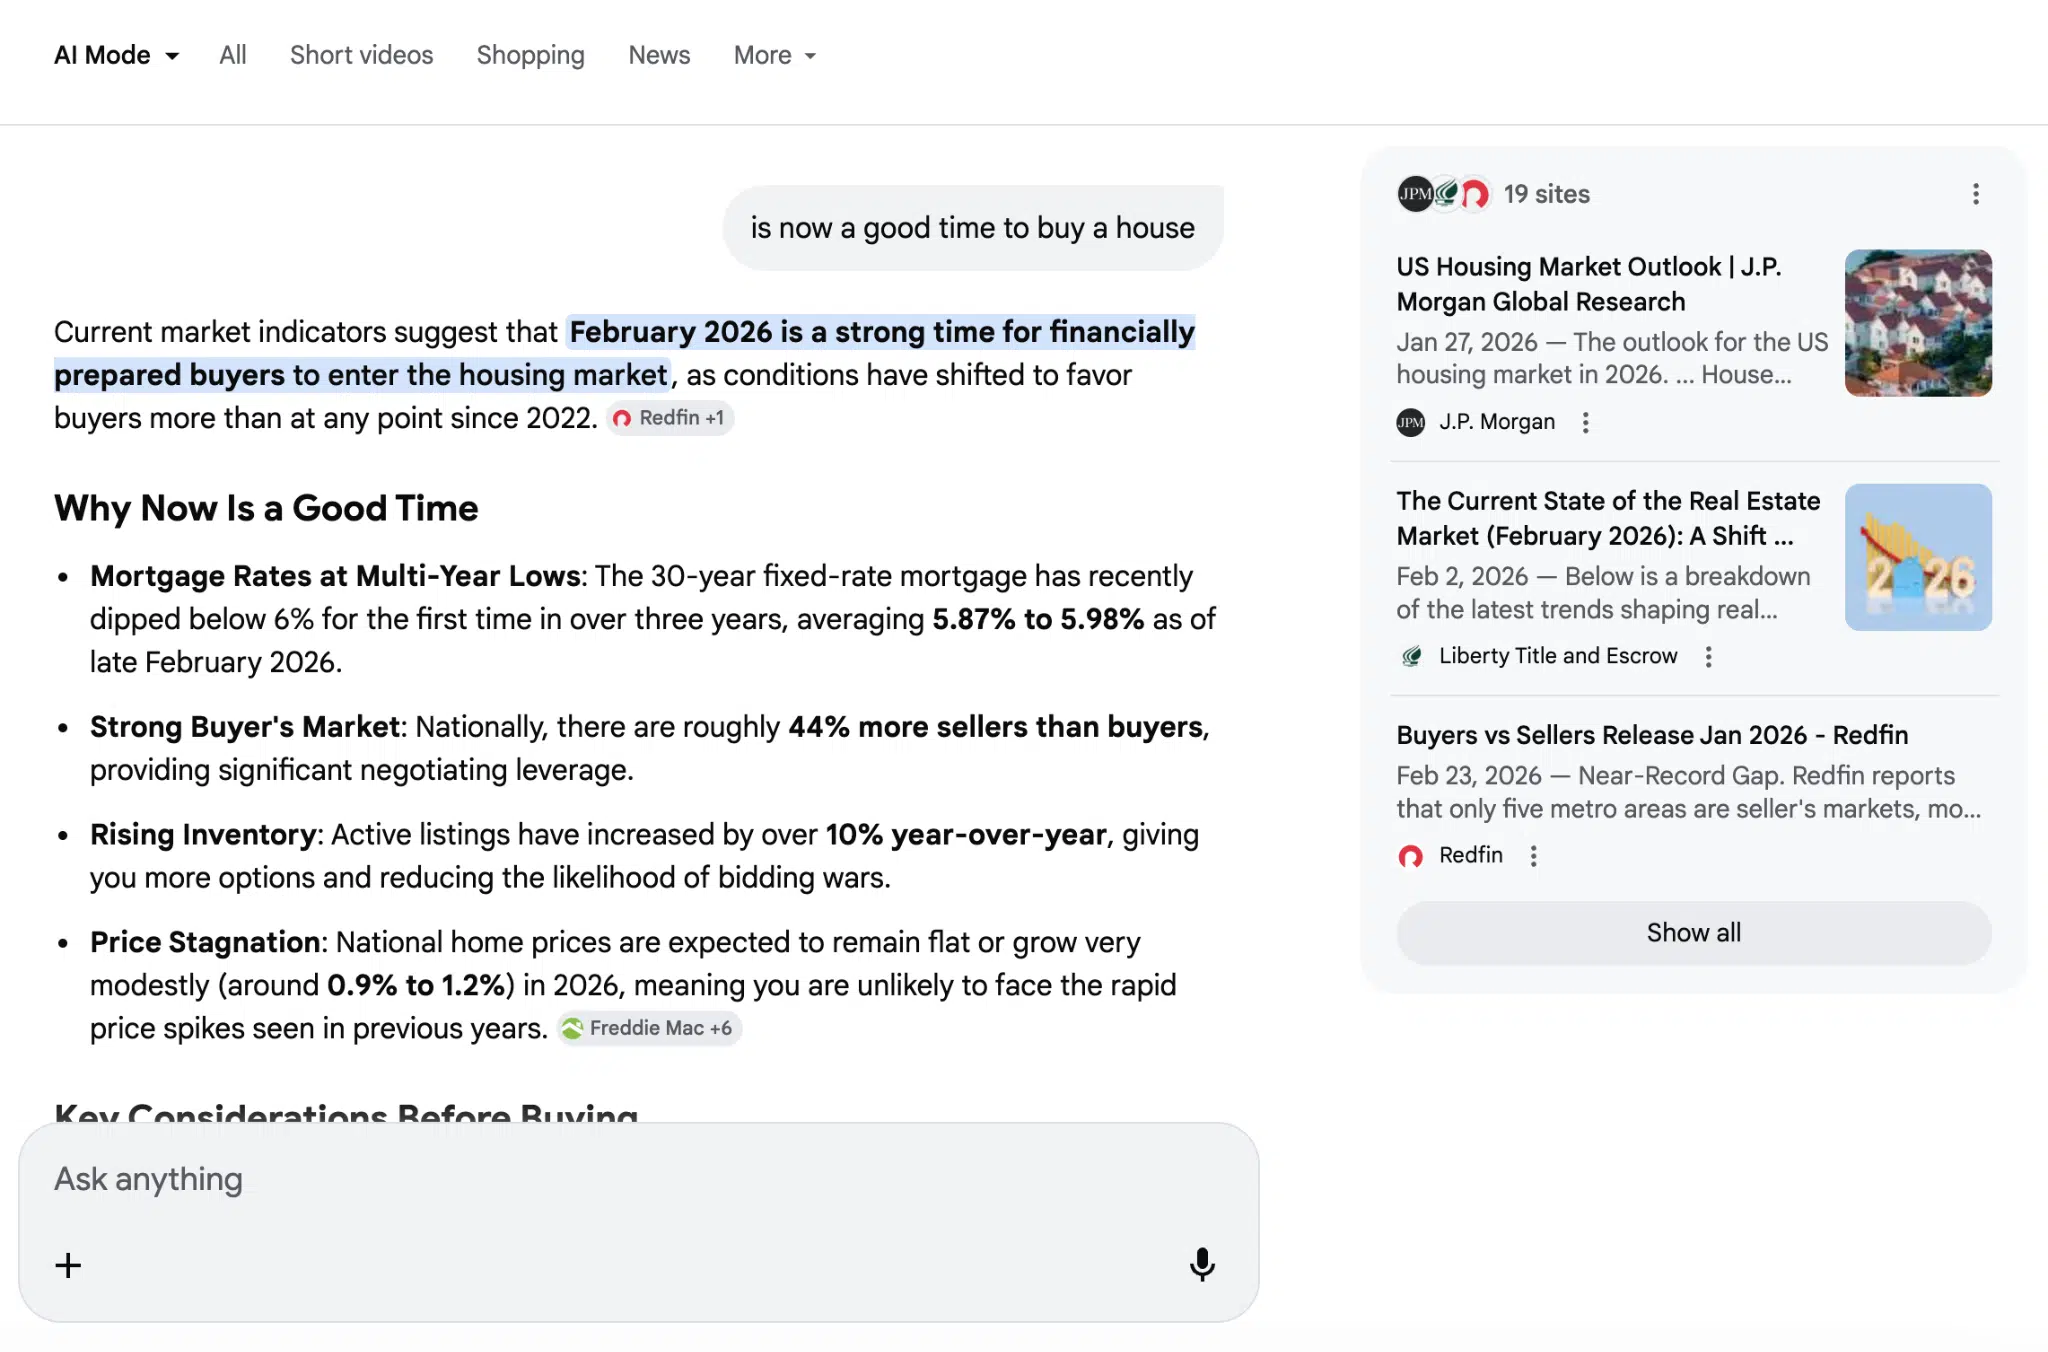Click the plus attach icon
The image size is (2048, 1352).
click(x=68, y=1265)
